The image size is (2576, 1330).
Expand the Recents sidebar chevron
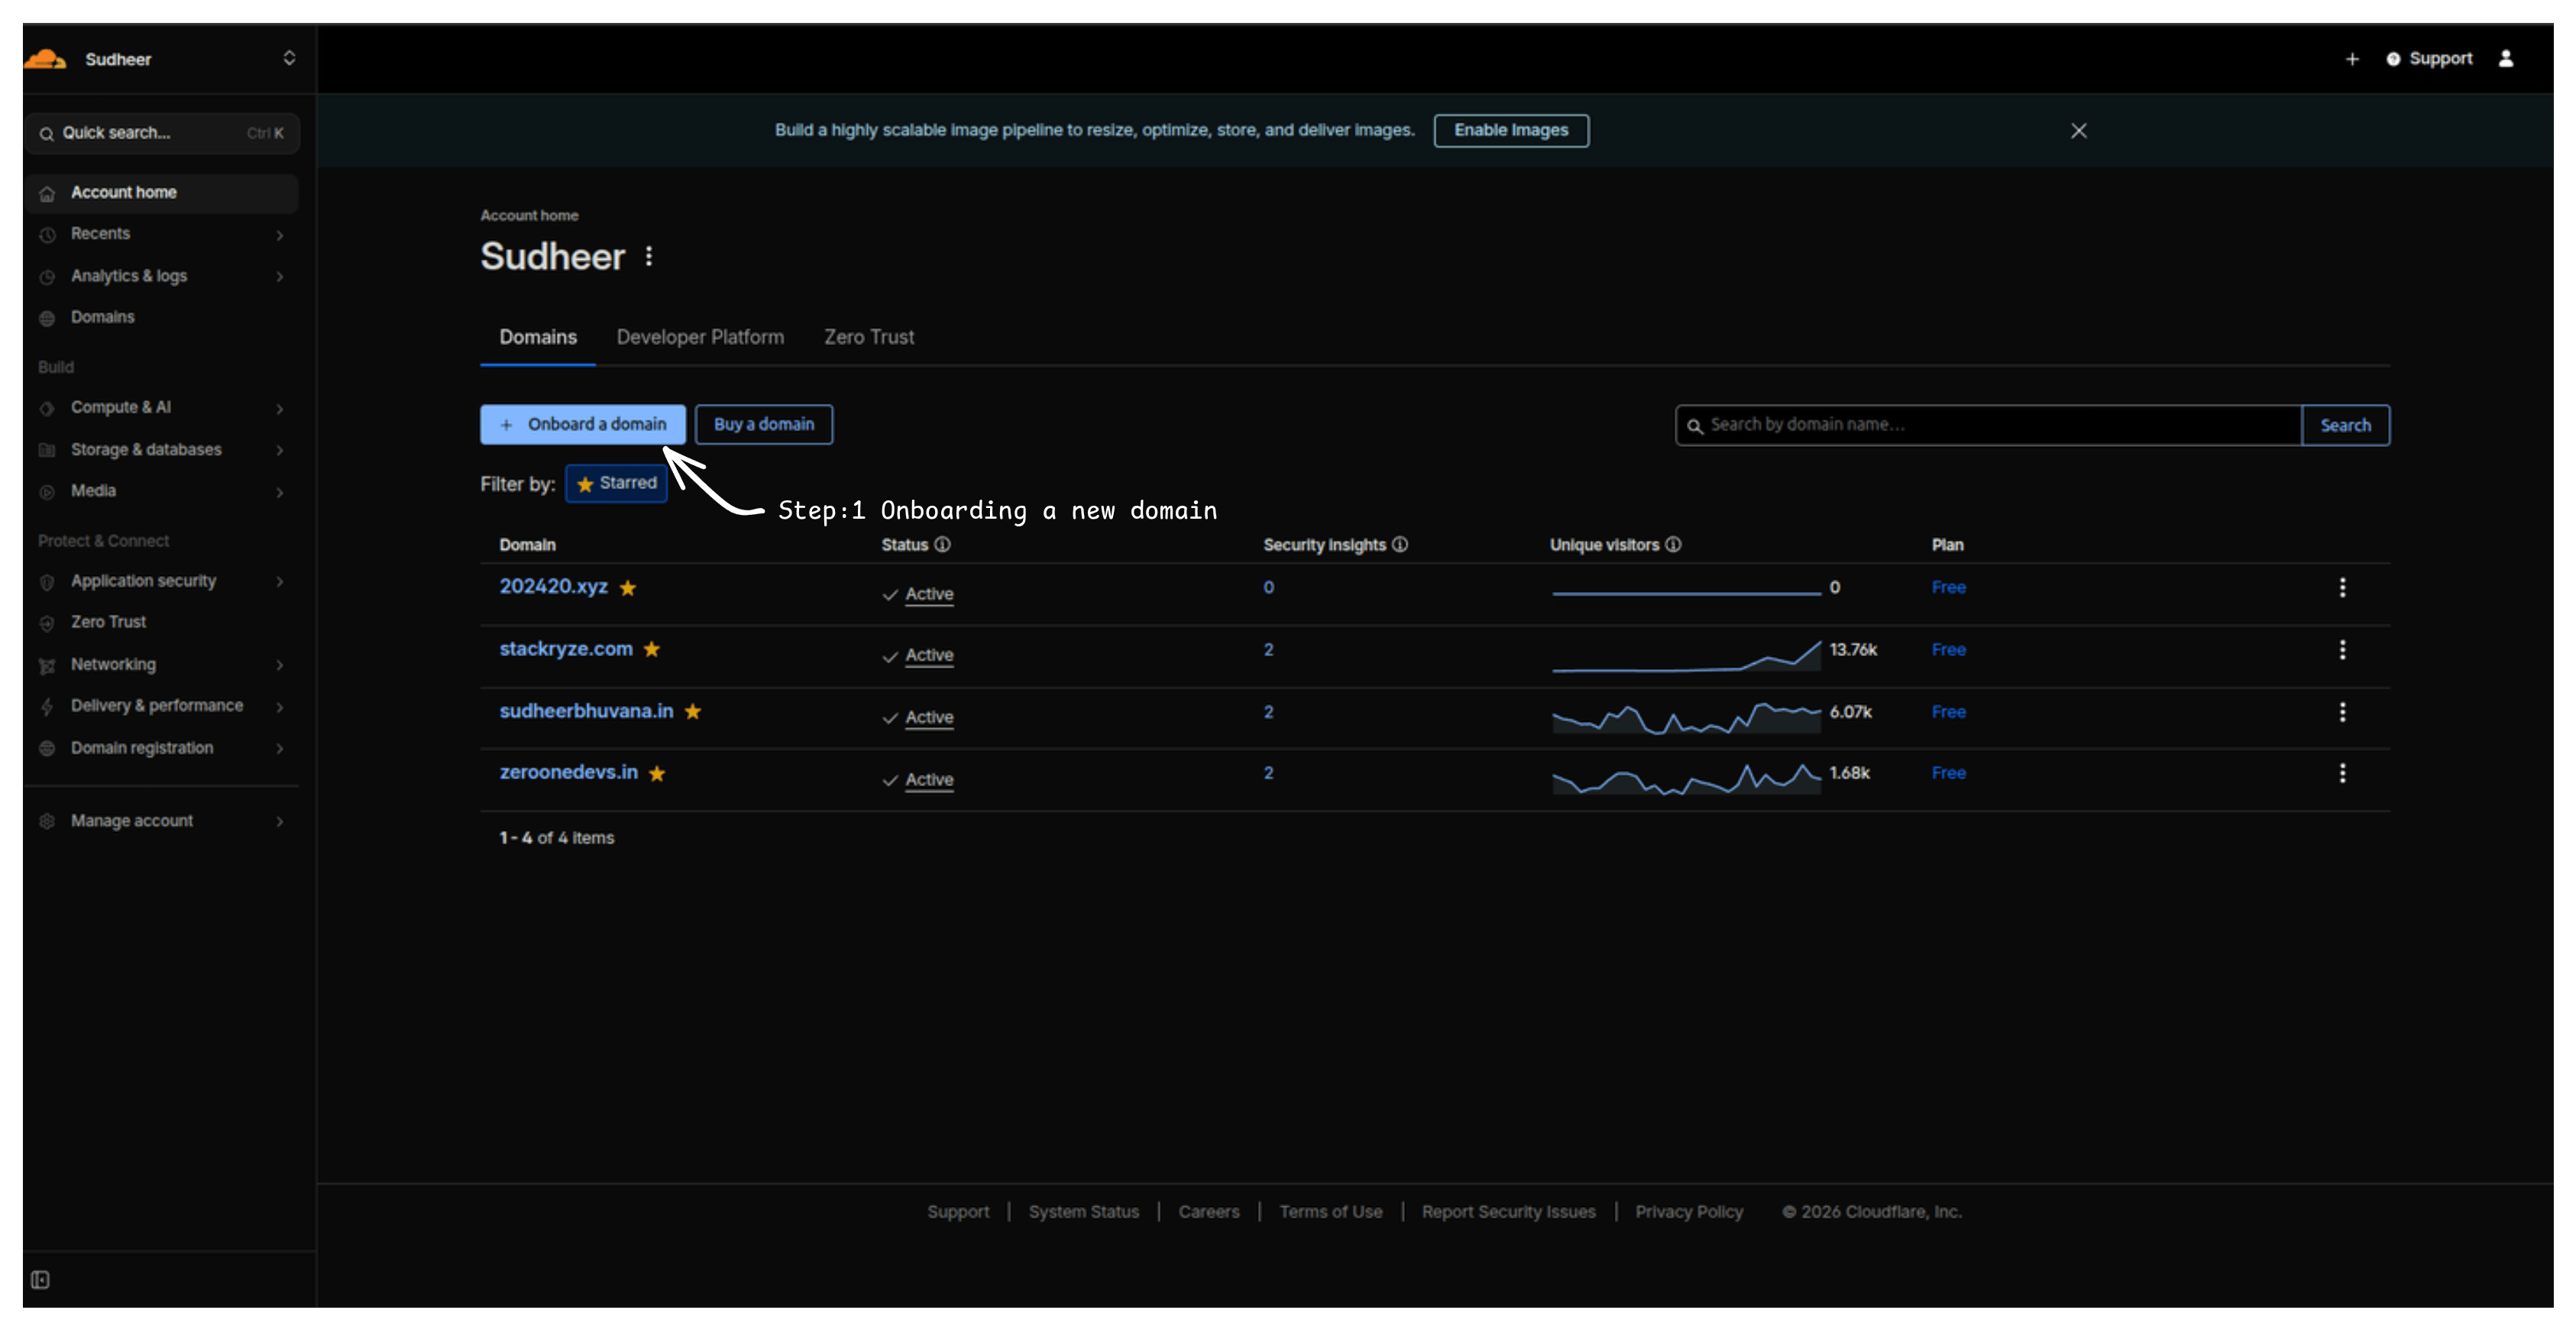click(280, 235)
